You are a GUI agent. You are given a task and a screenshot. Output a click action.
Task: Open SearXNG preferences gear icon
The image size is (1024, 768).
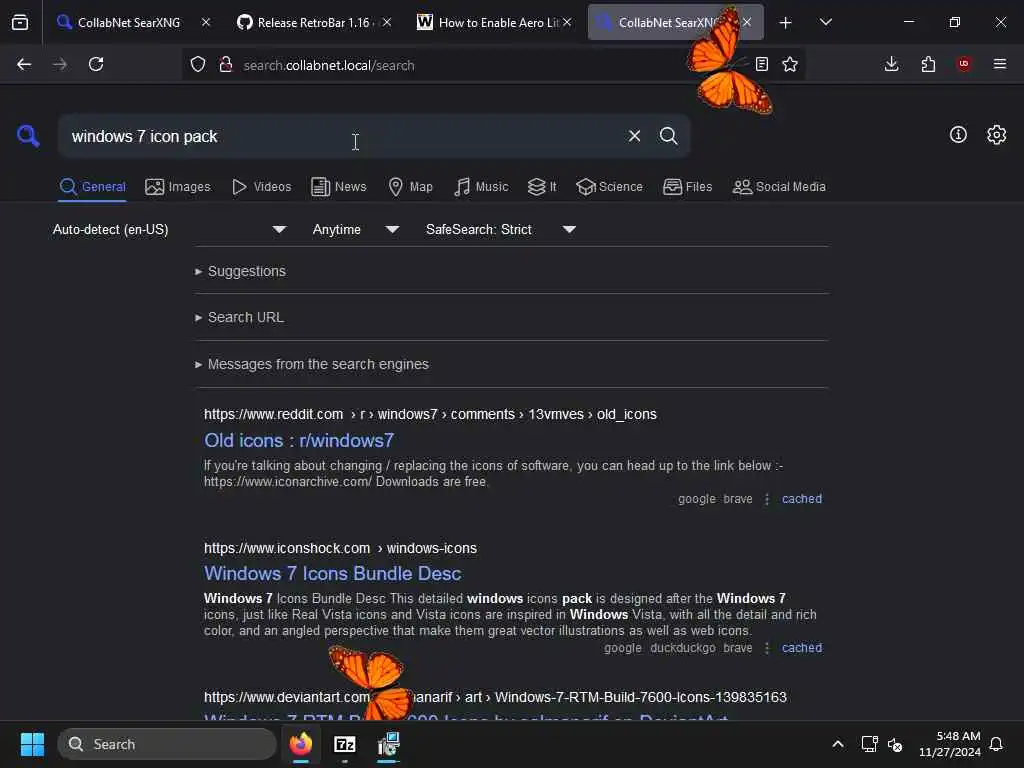pyautogui.click(x=997, y=135)
